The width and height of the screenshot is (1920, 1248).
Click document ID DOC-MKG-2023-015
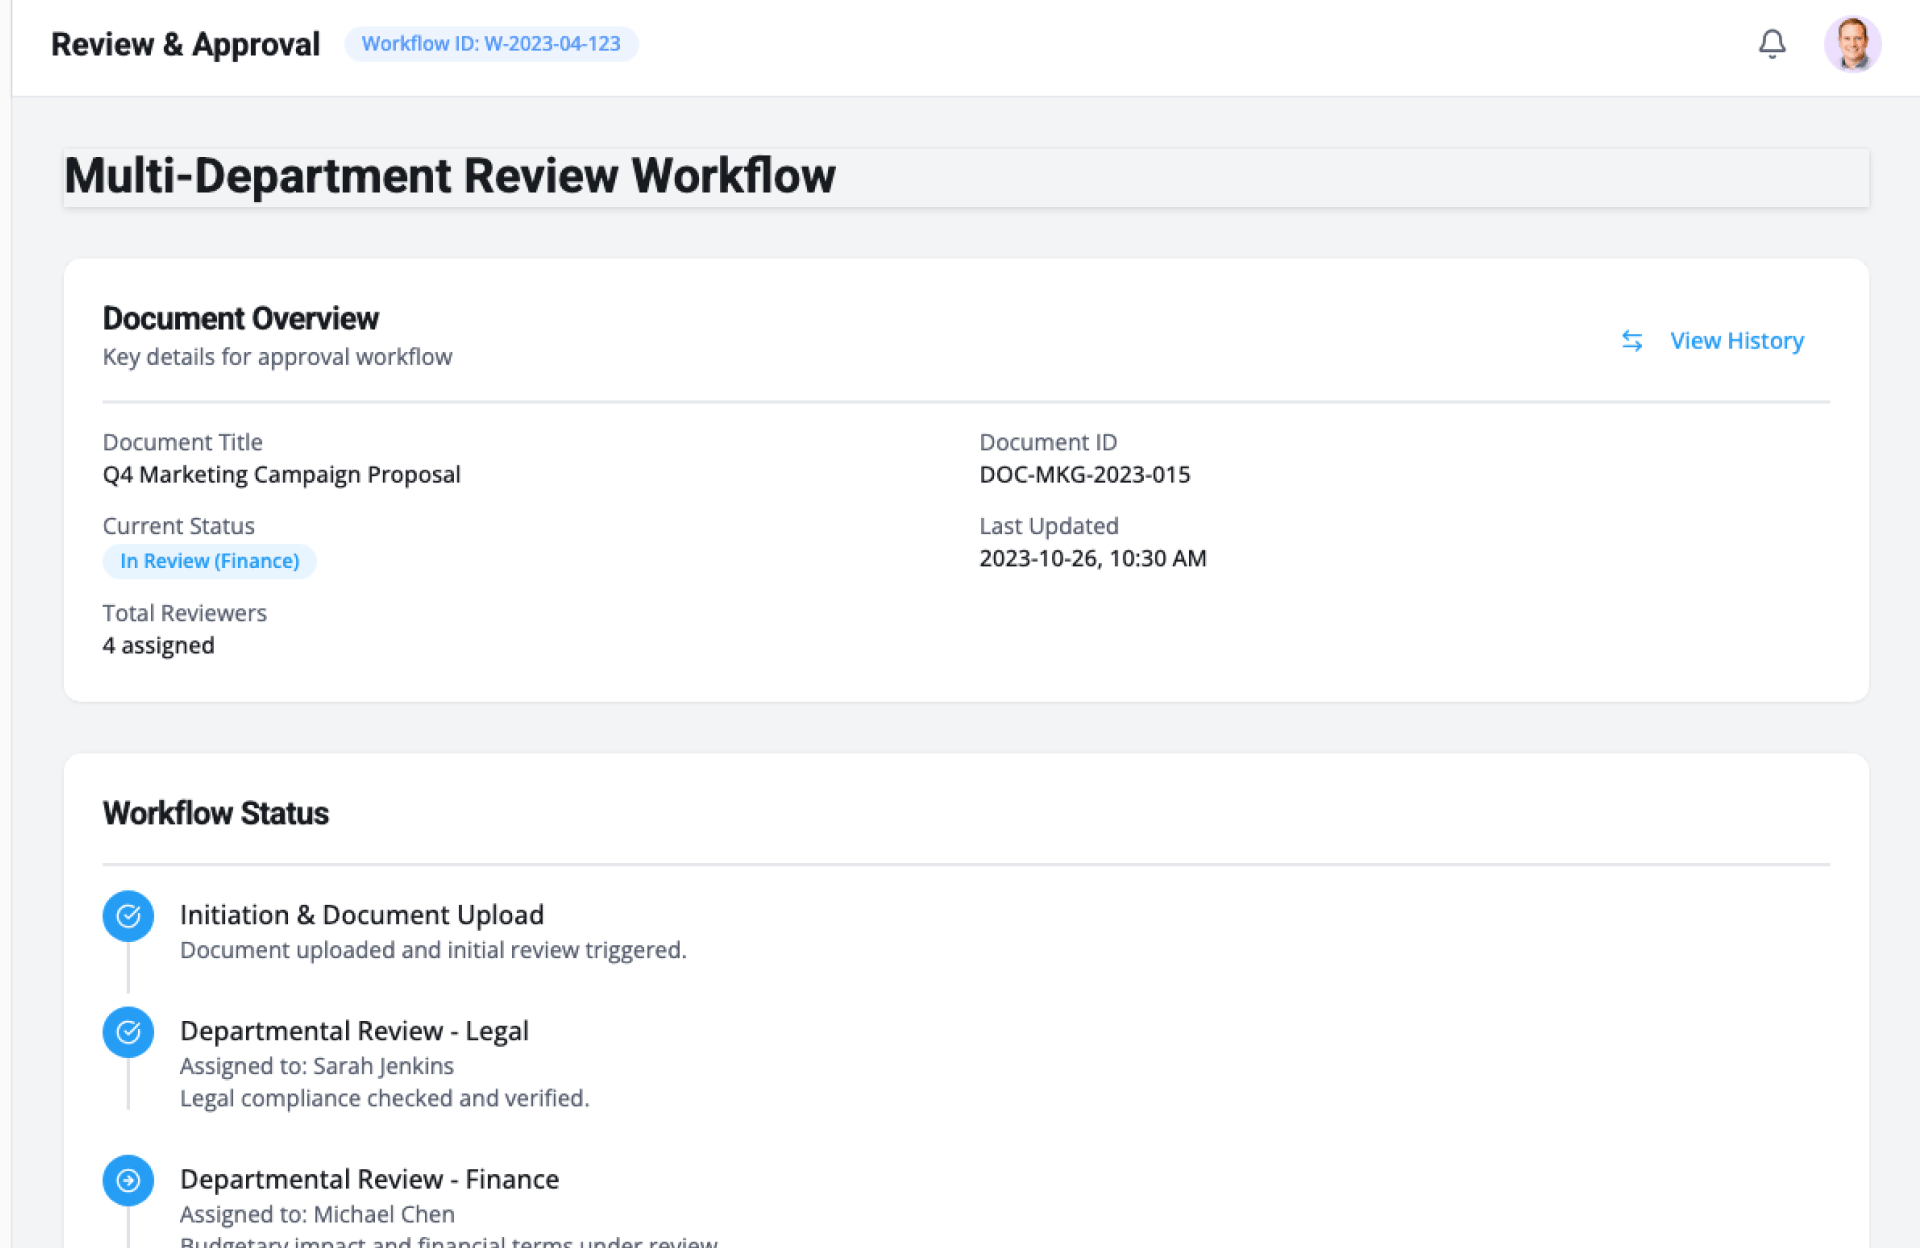pyautogui.click(x=1084, y=475)
